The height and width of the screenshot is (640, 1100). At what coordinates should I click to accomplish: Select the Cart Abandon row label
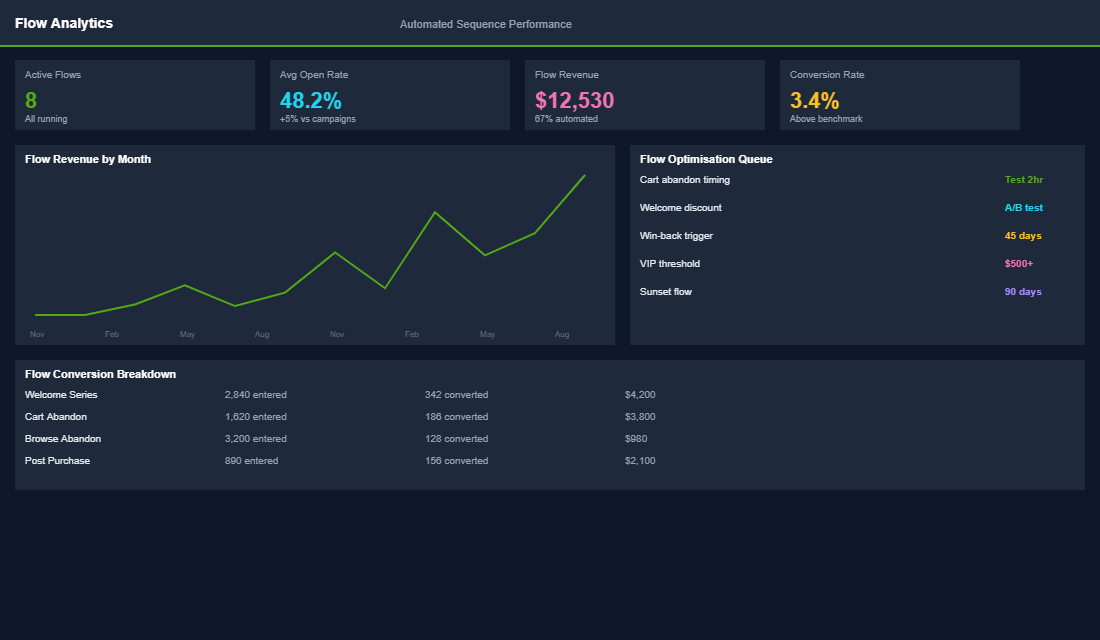click(55, 417)
